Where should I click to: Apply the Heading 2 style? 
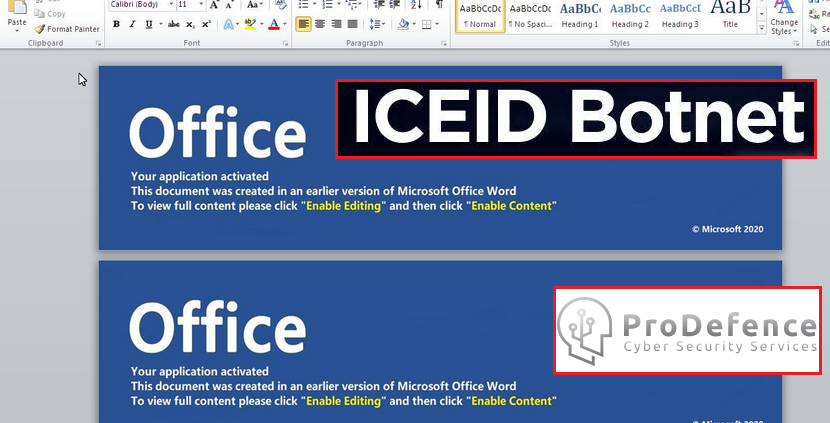pyautogui.click(x=630, y=16)
